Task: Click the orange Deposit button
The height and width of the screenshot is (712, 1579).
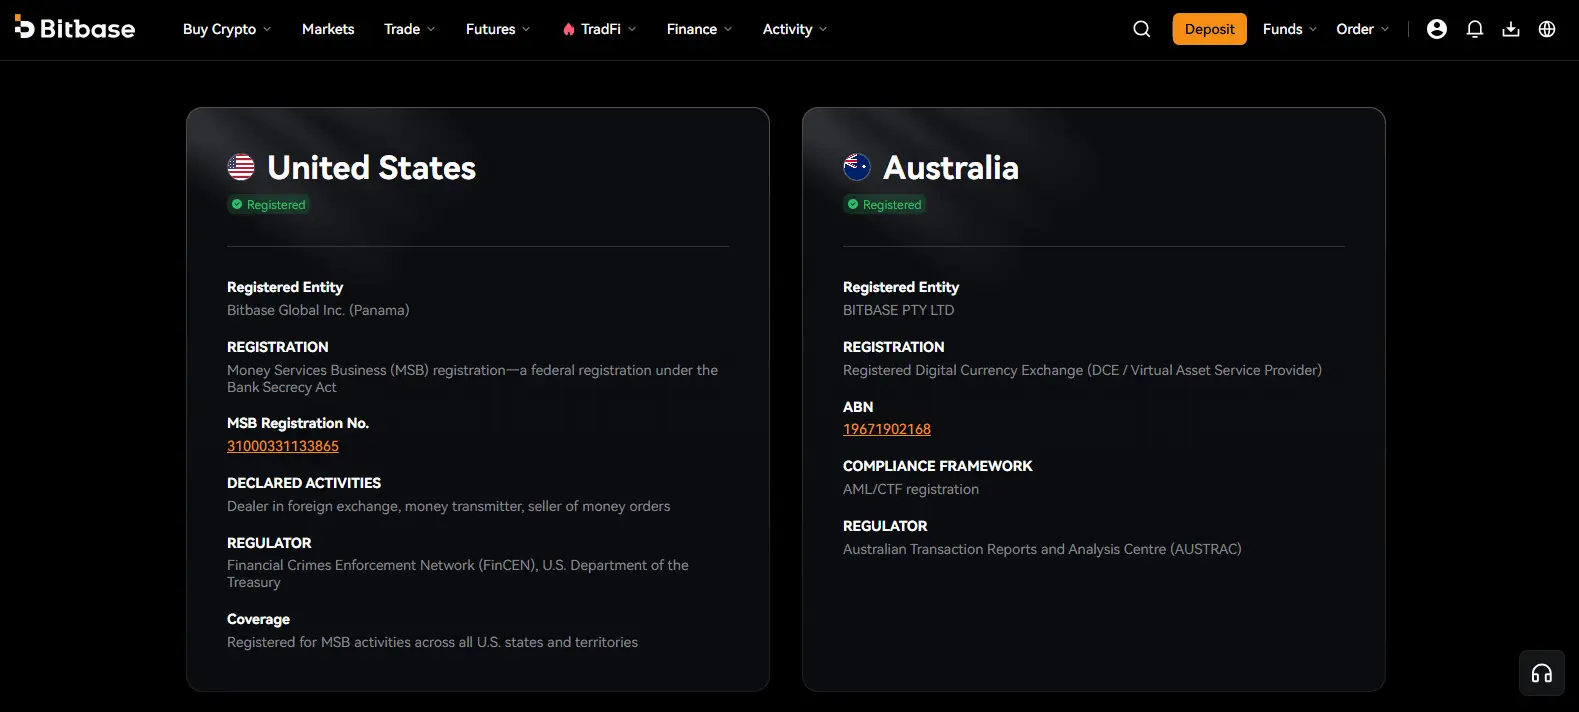Action: [1210, 29]
